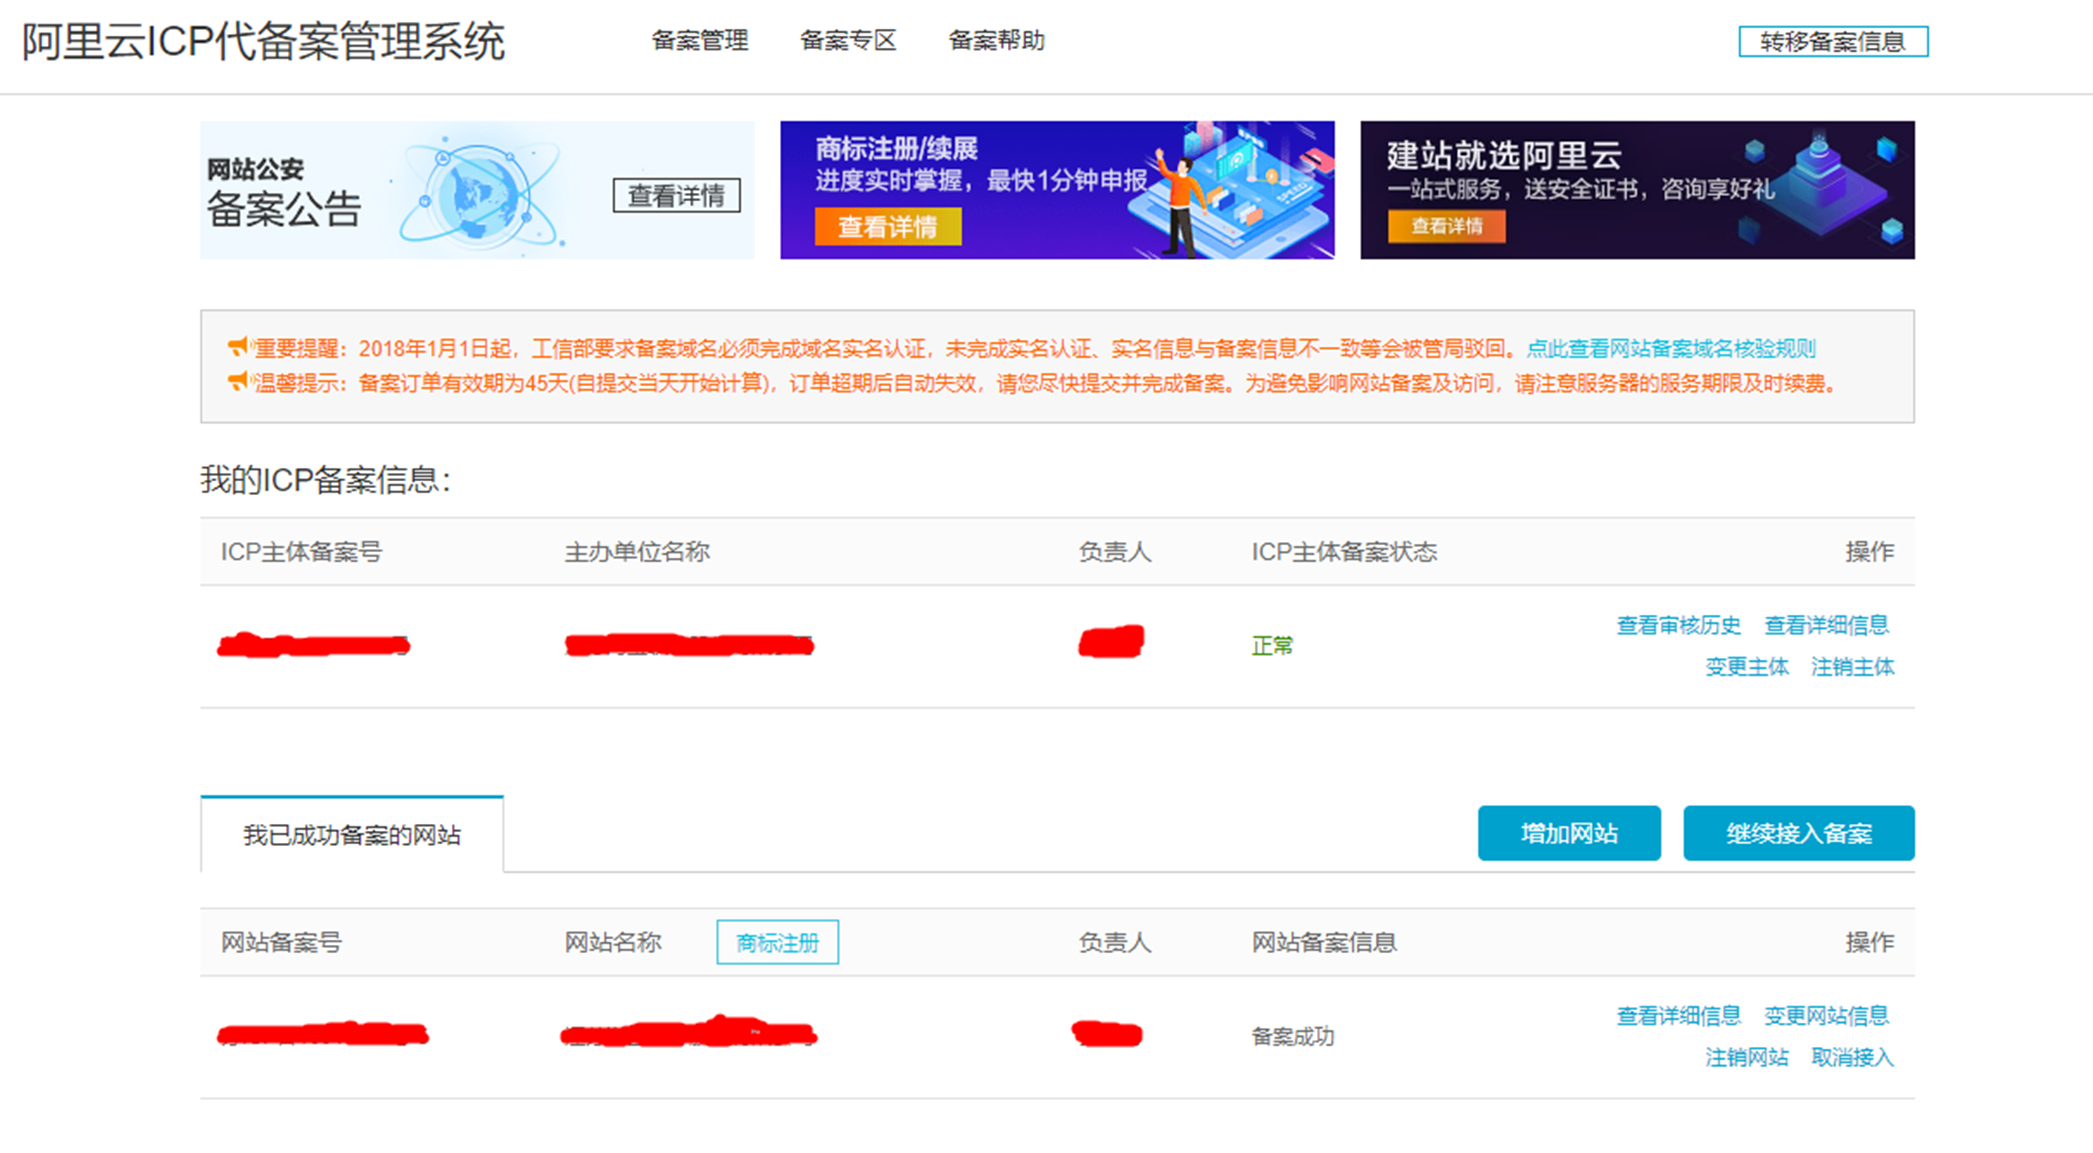The height and width of the screenshot is (1153, 2093).
Task: Click the 注销主体 link
Action: click(1852, 667)
